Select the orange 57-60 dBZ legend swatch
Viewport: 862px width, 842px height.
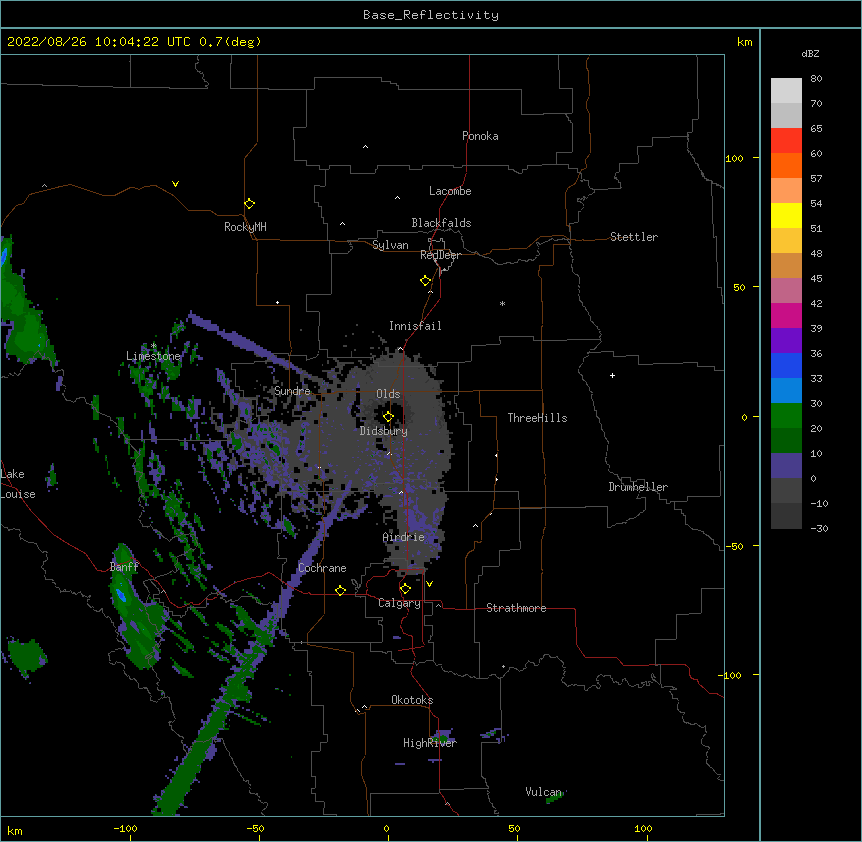click(x=786, y=165)
